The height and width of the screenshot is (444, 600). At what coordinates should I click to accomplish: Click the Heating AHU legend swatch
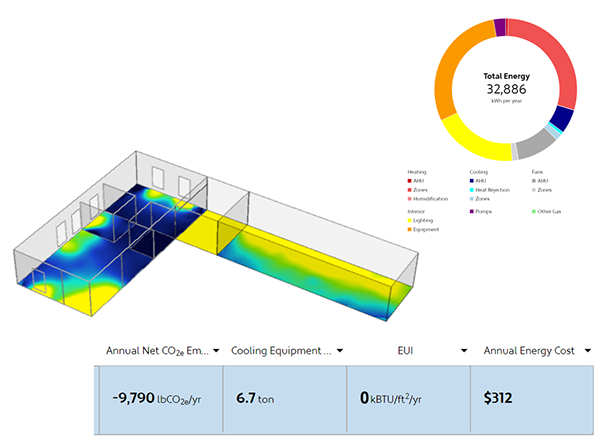pos(410,180)
